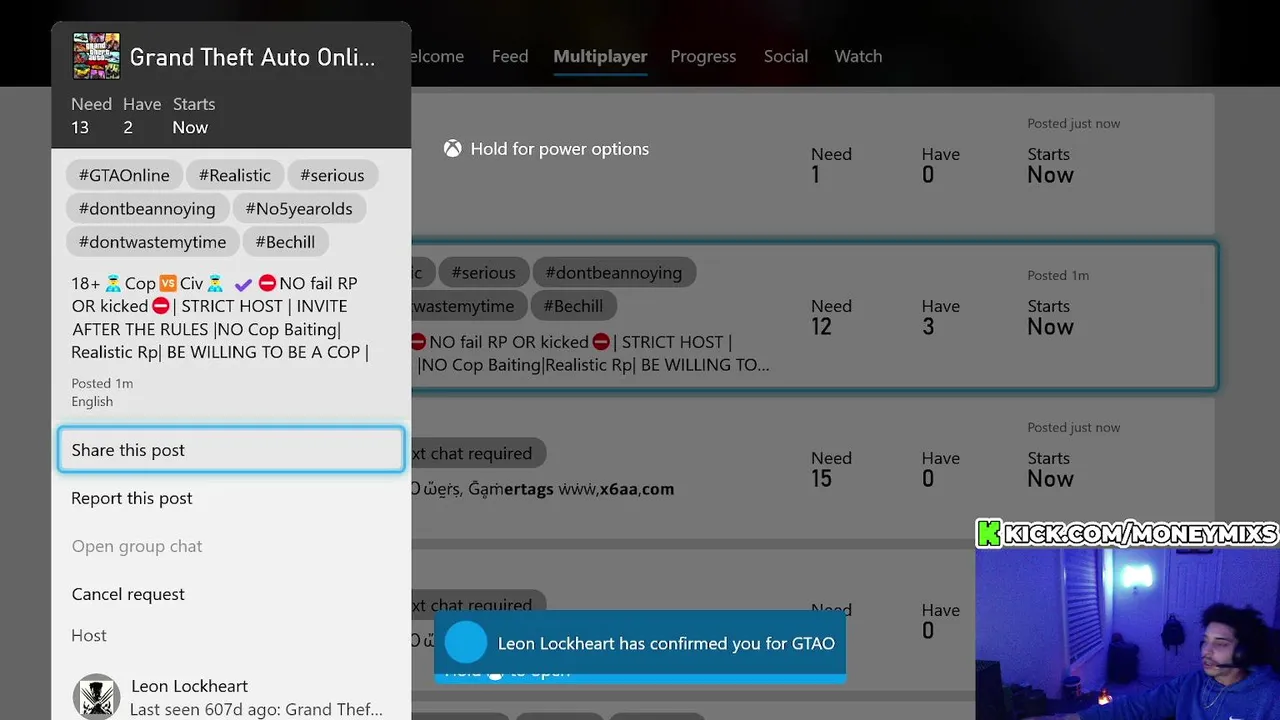
Task: Click the Have 2 value in side panel
Action: pos(128,127)
